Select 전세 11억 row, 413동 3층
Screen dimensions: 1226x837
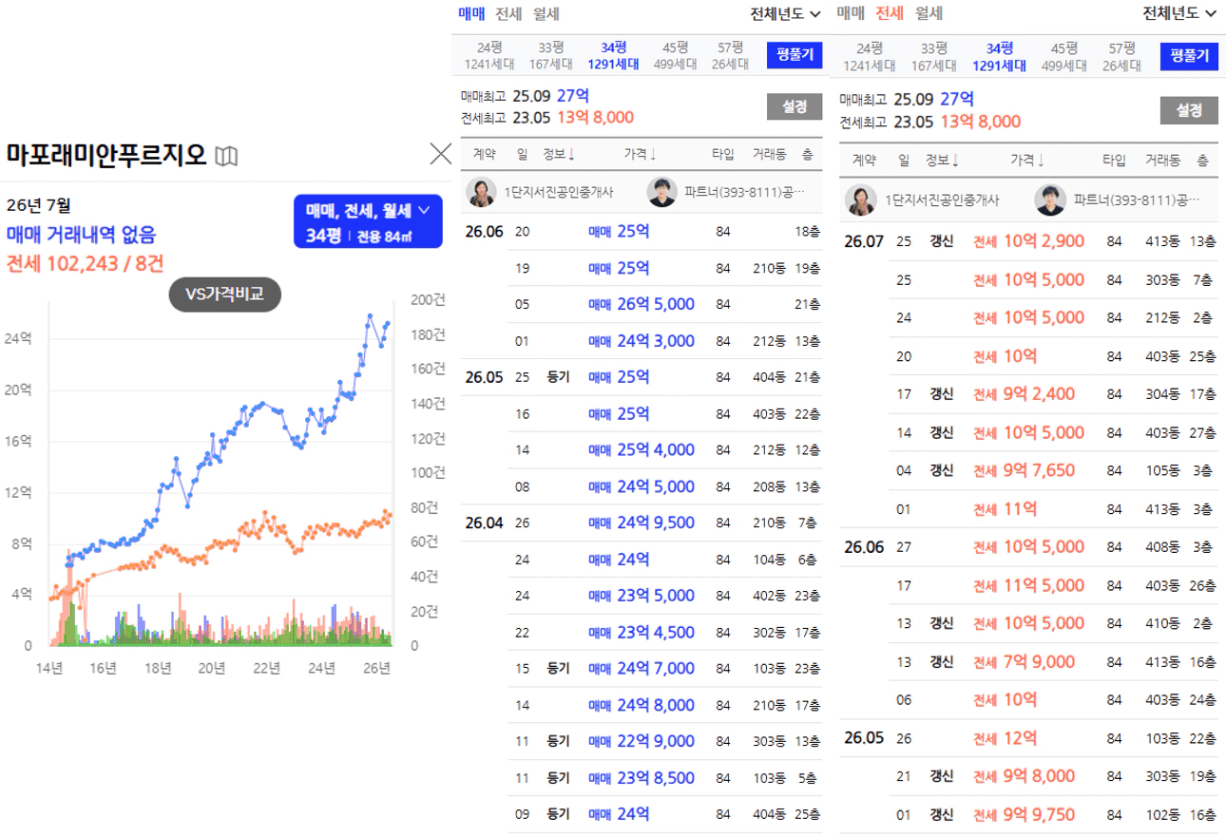[x=1053, y=509]
